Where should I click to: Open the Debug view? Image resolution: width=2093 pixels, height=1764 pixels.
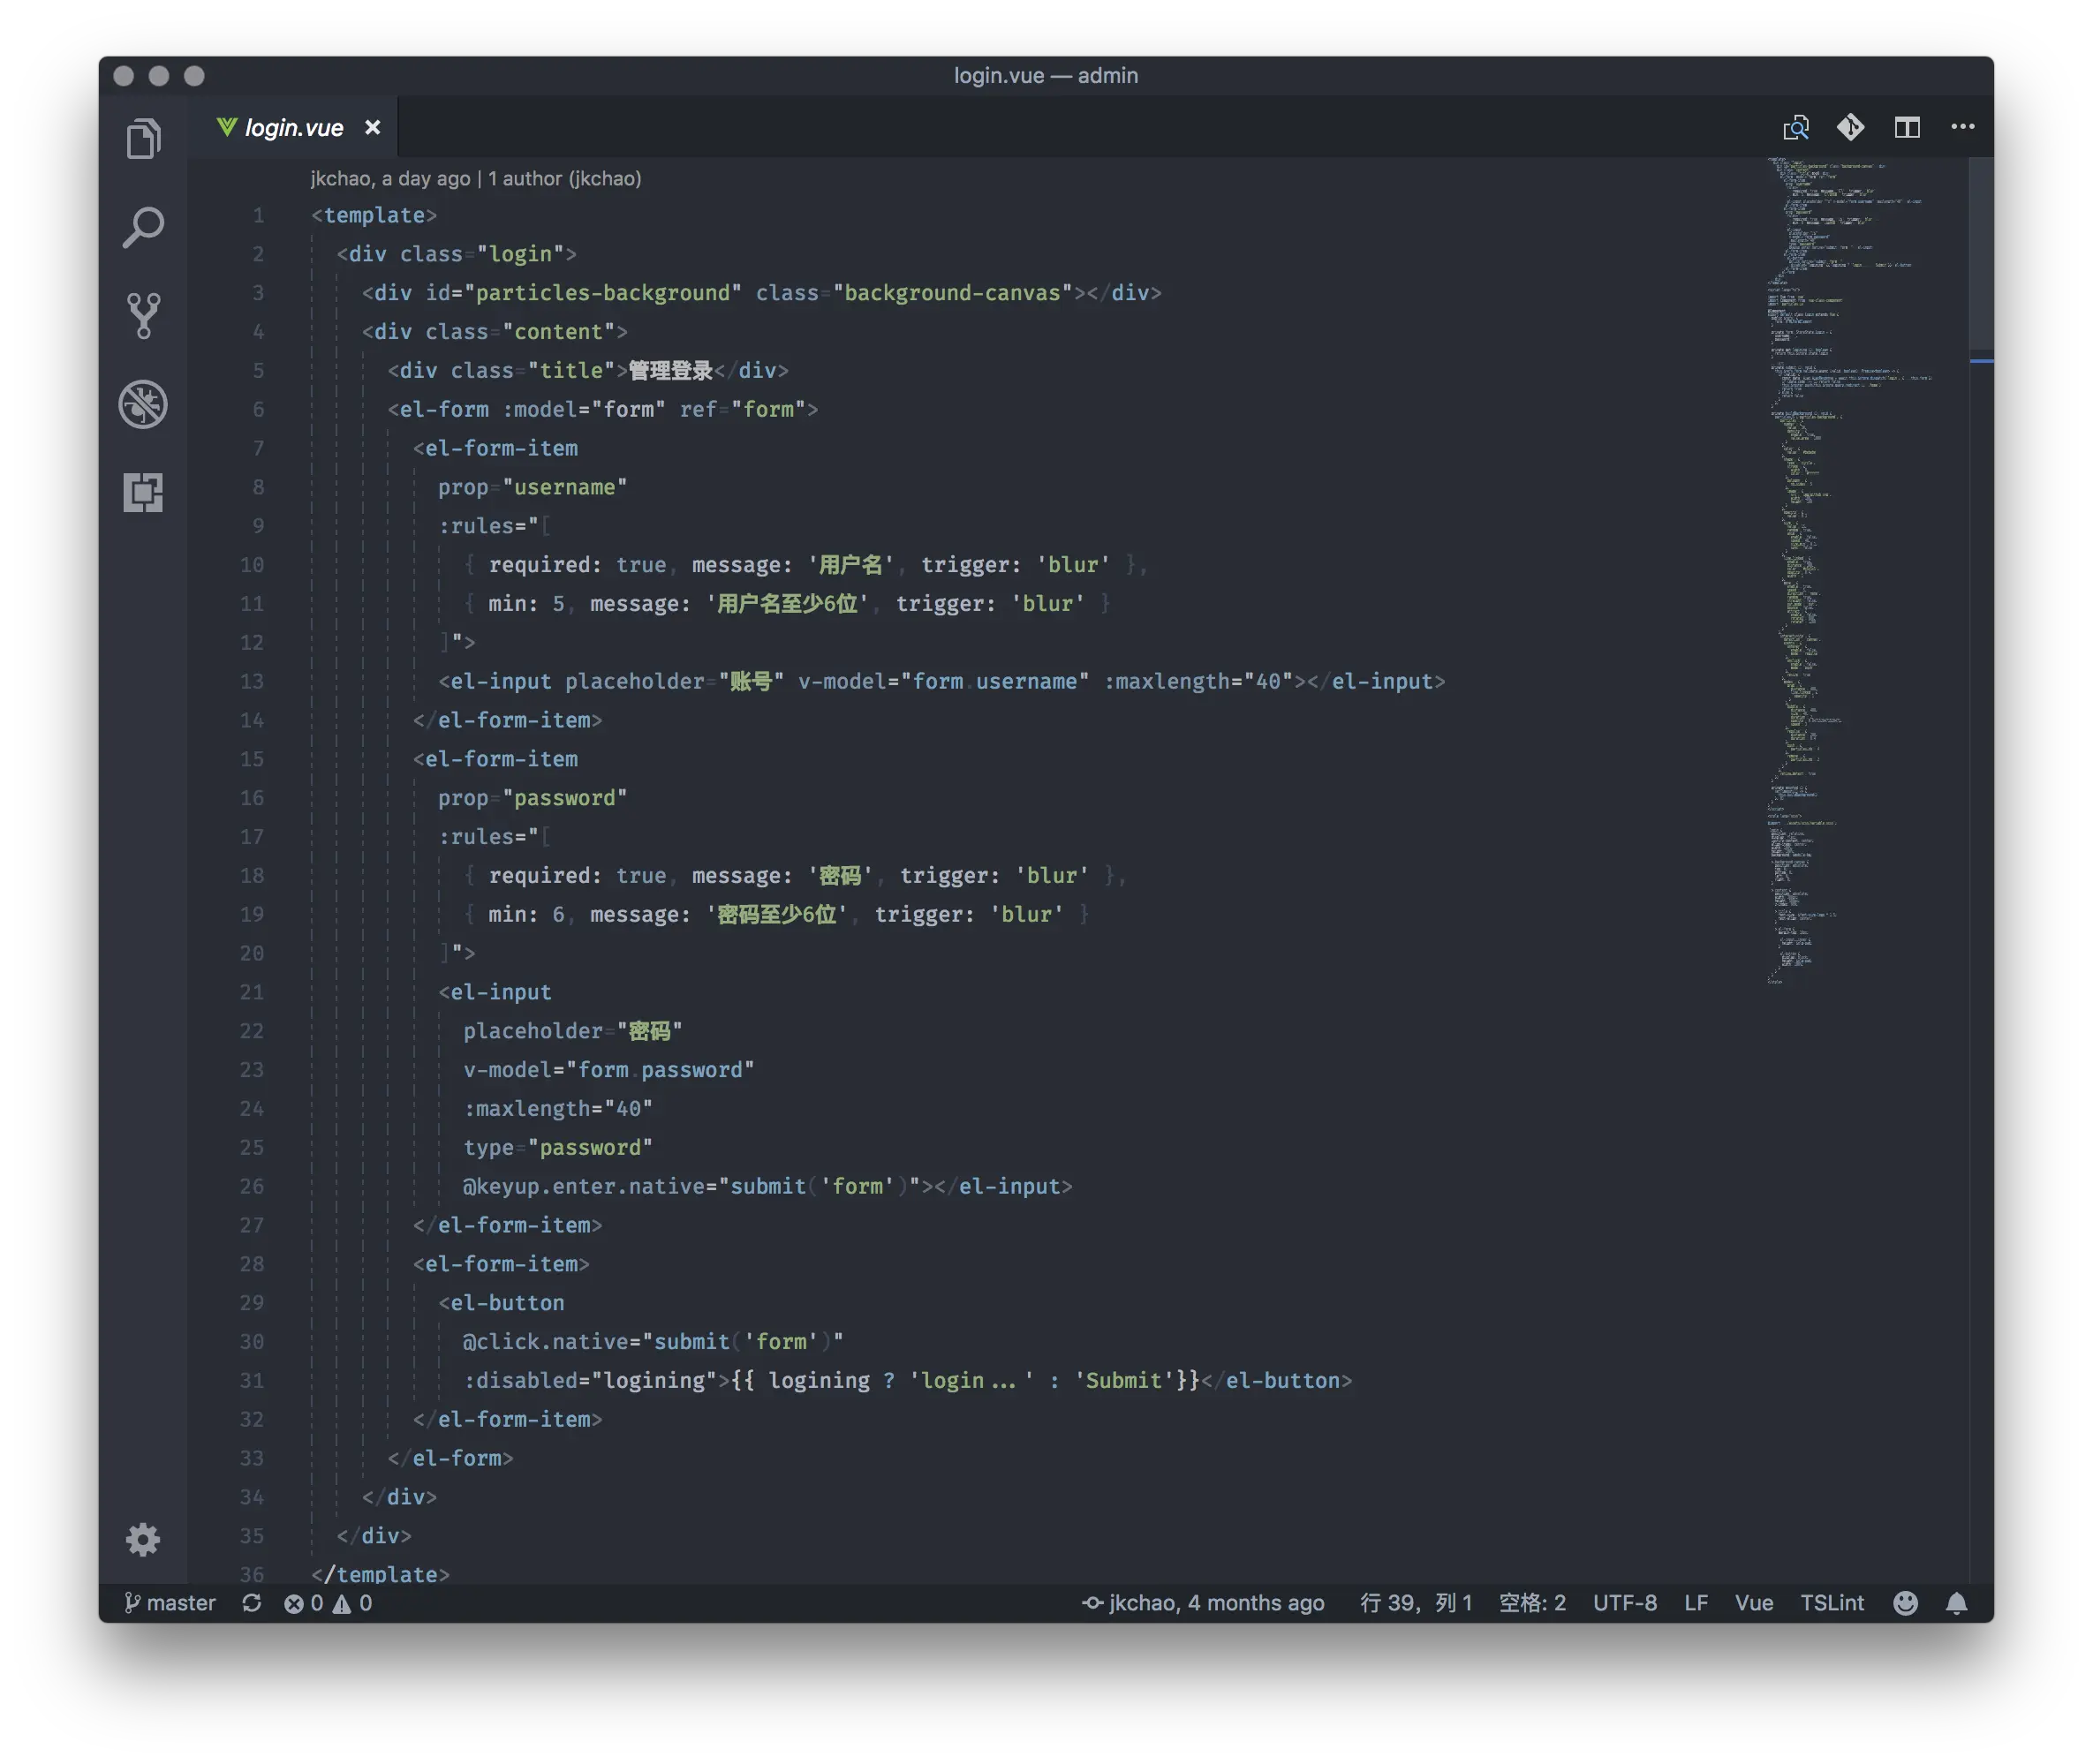[x=143, y=404]
